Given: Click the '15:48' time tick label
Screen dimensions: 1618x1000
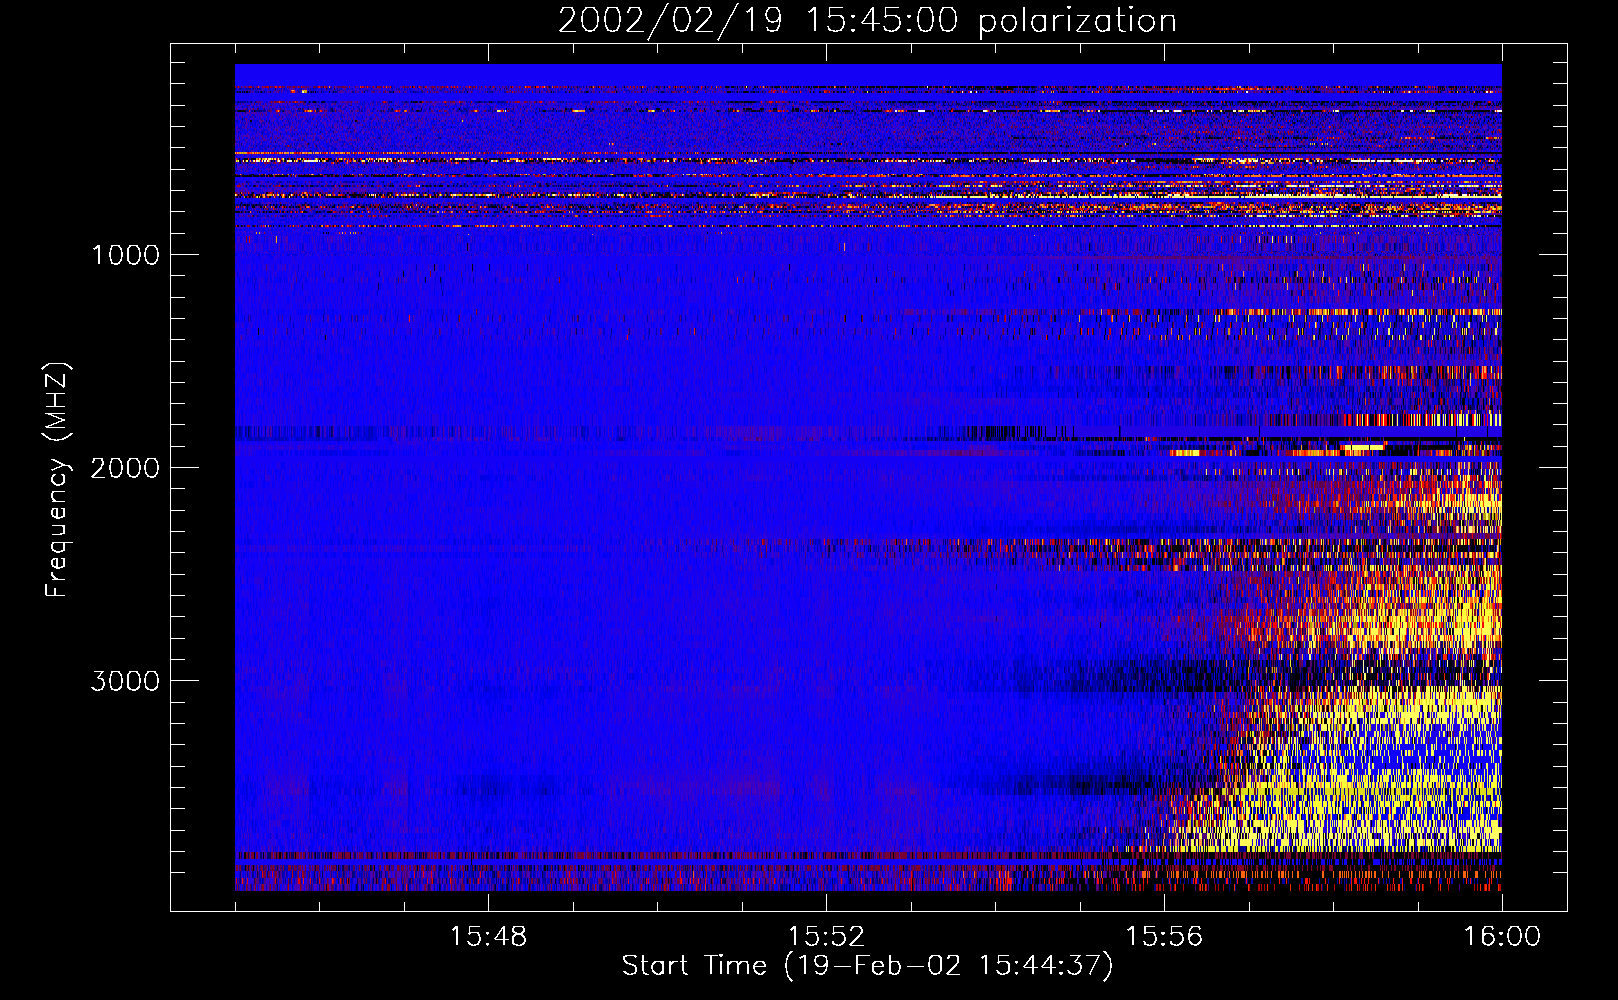Looking at the screenshot, I should click(x=488, y=937).
